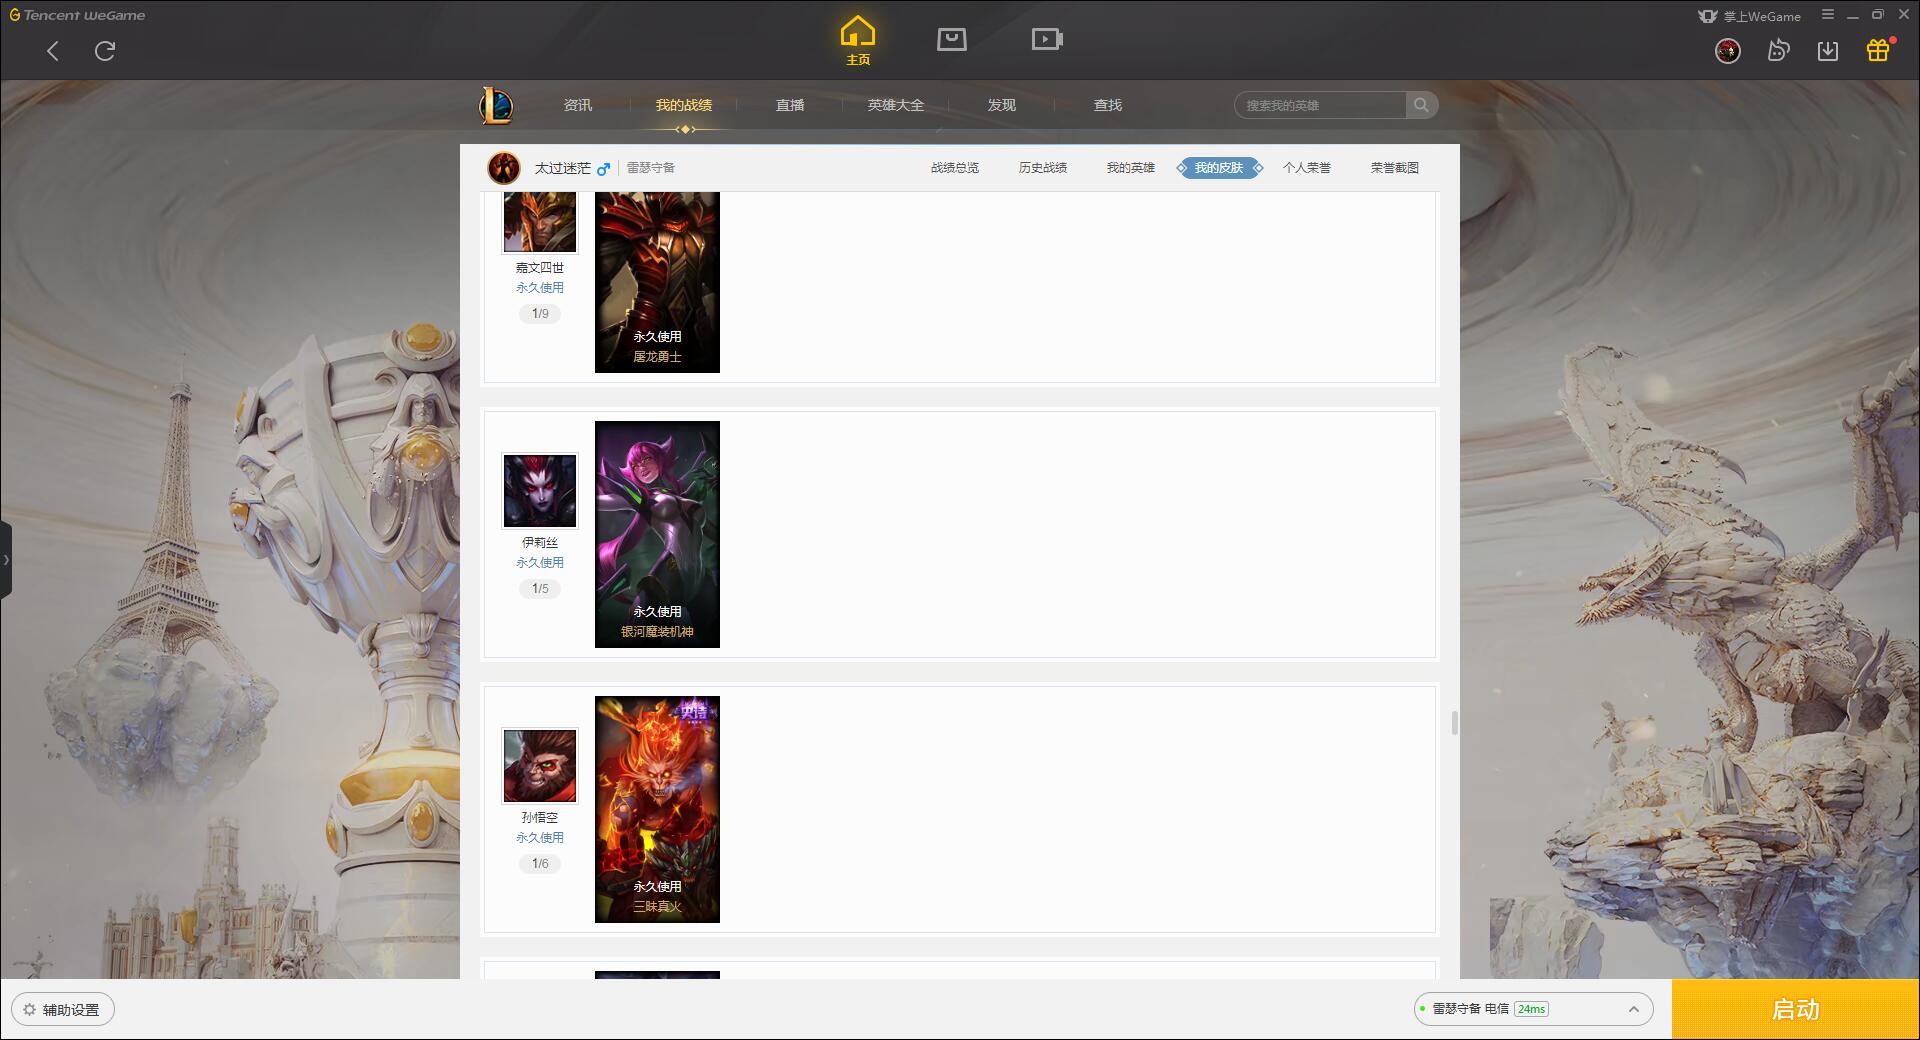Click the 嘉文四世 name label

[540, 268]
